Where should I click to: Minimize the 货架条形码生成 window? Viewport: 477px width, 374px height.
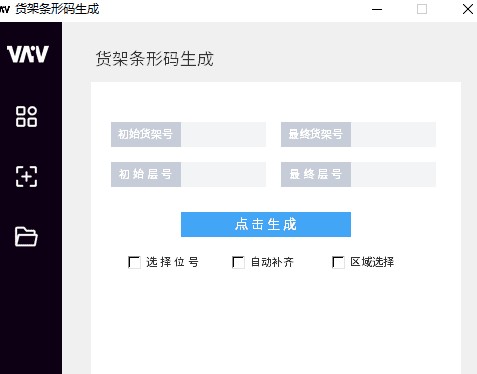[377, 9]
